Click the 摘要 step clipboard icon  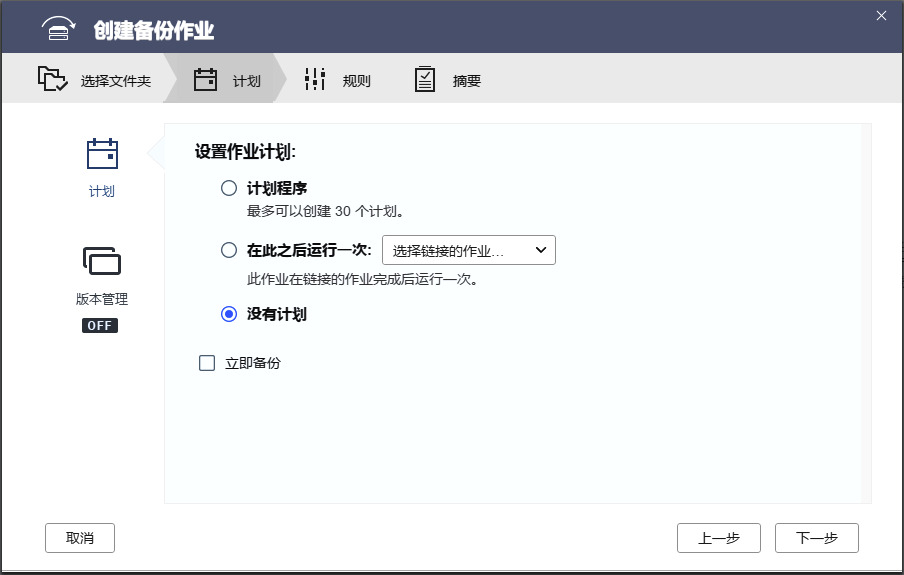[x=425, y=79]
